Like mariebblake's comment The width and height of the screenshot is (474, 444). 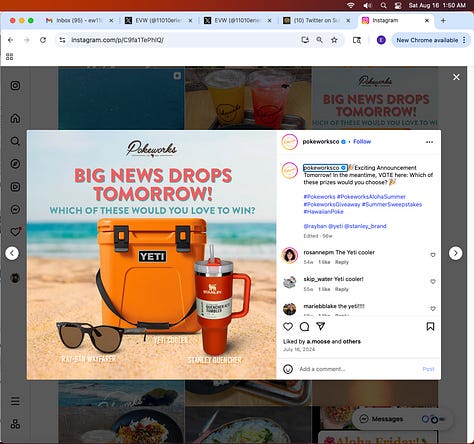(433, 309)
